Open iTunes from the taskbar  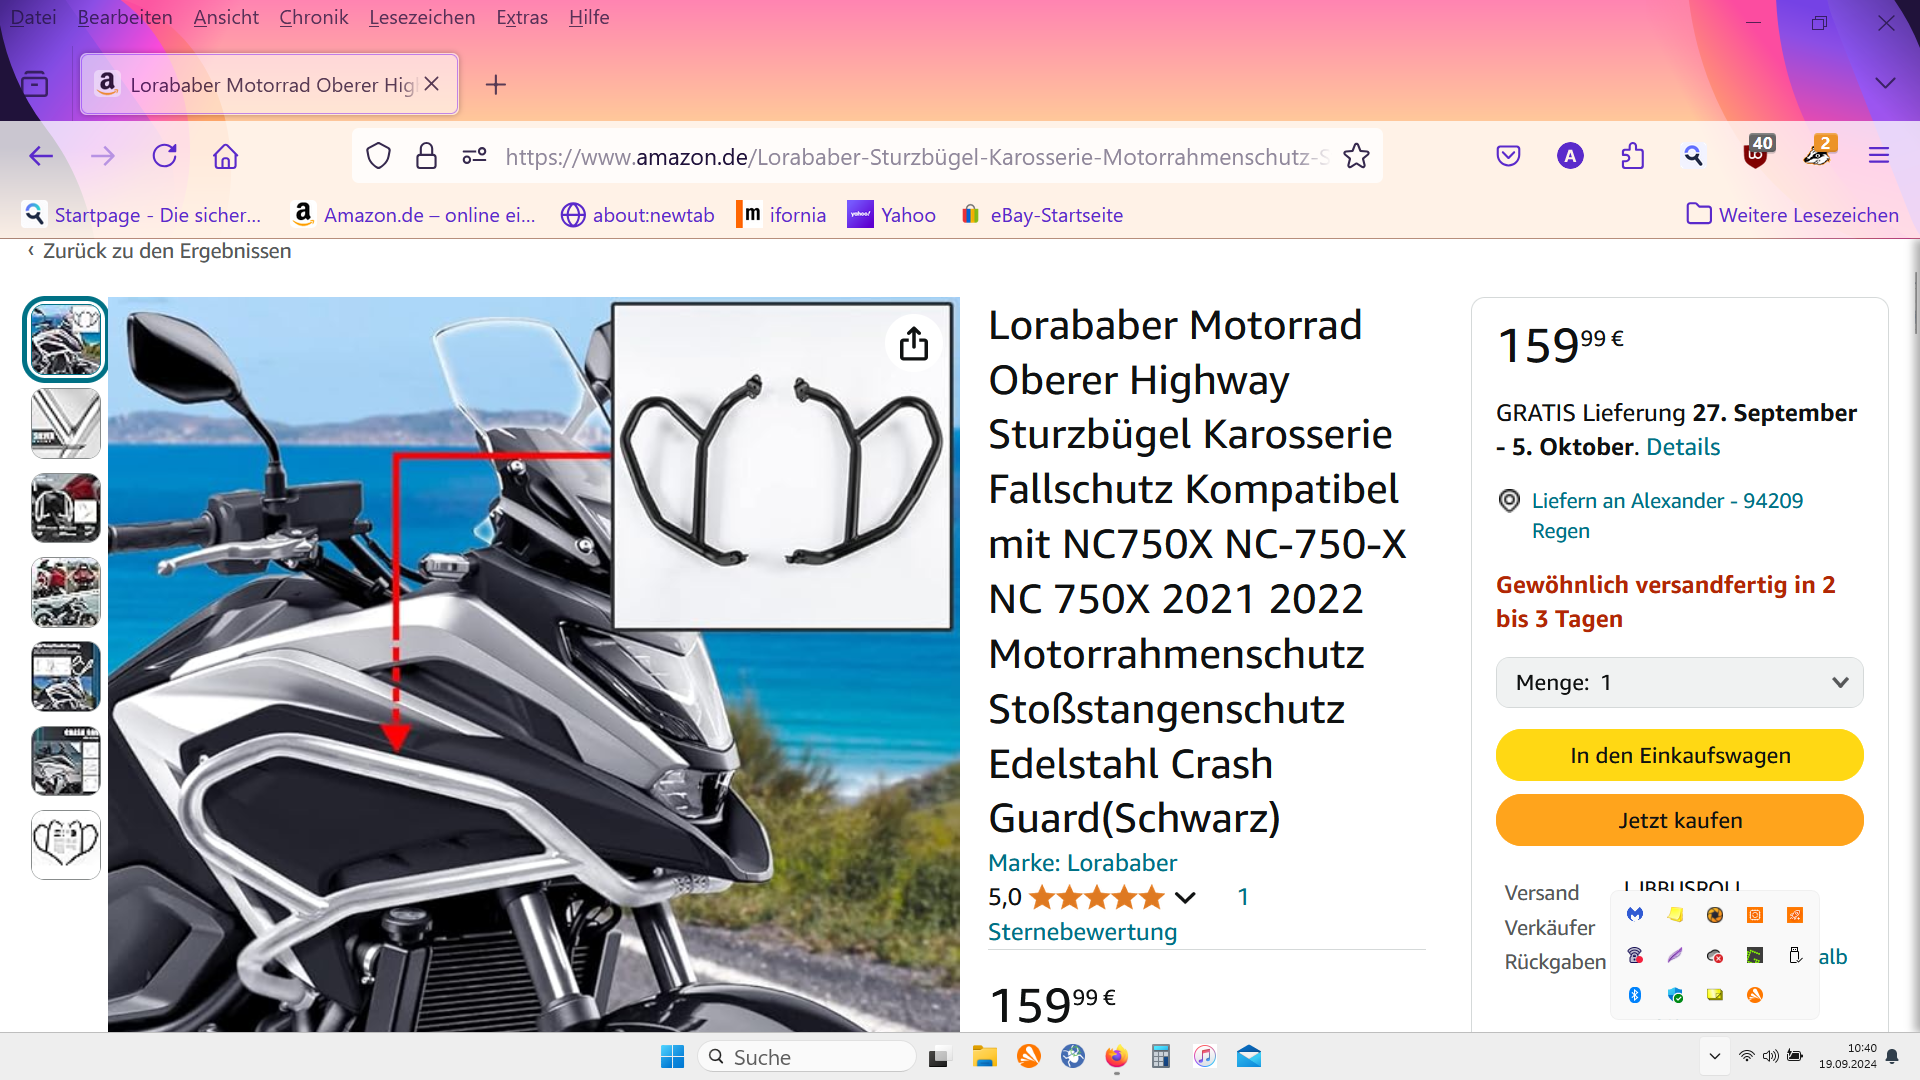1204,1057
